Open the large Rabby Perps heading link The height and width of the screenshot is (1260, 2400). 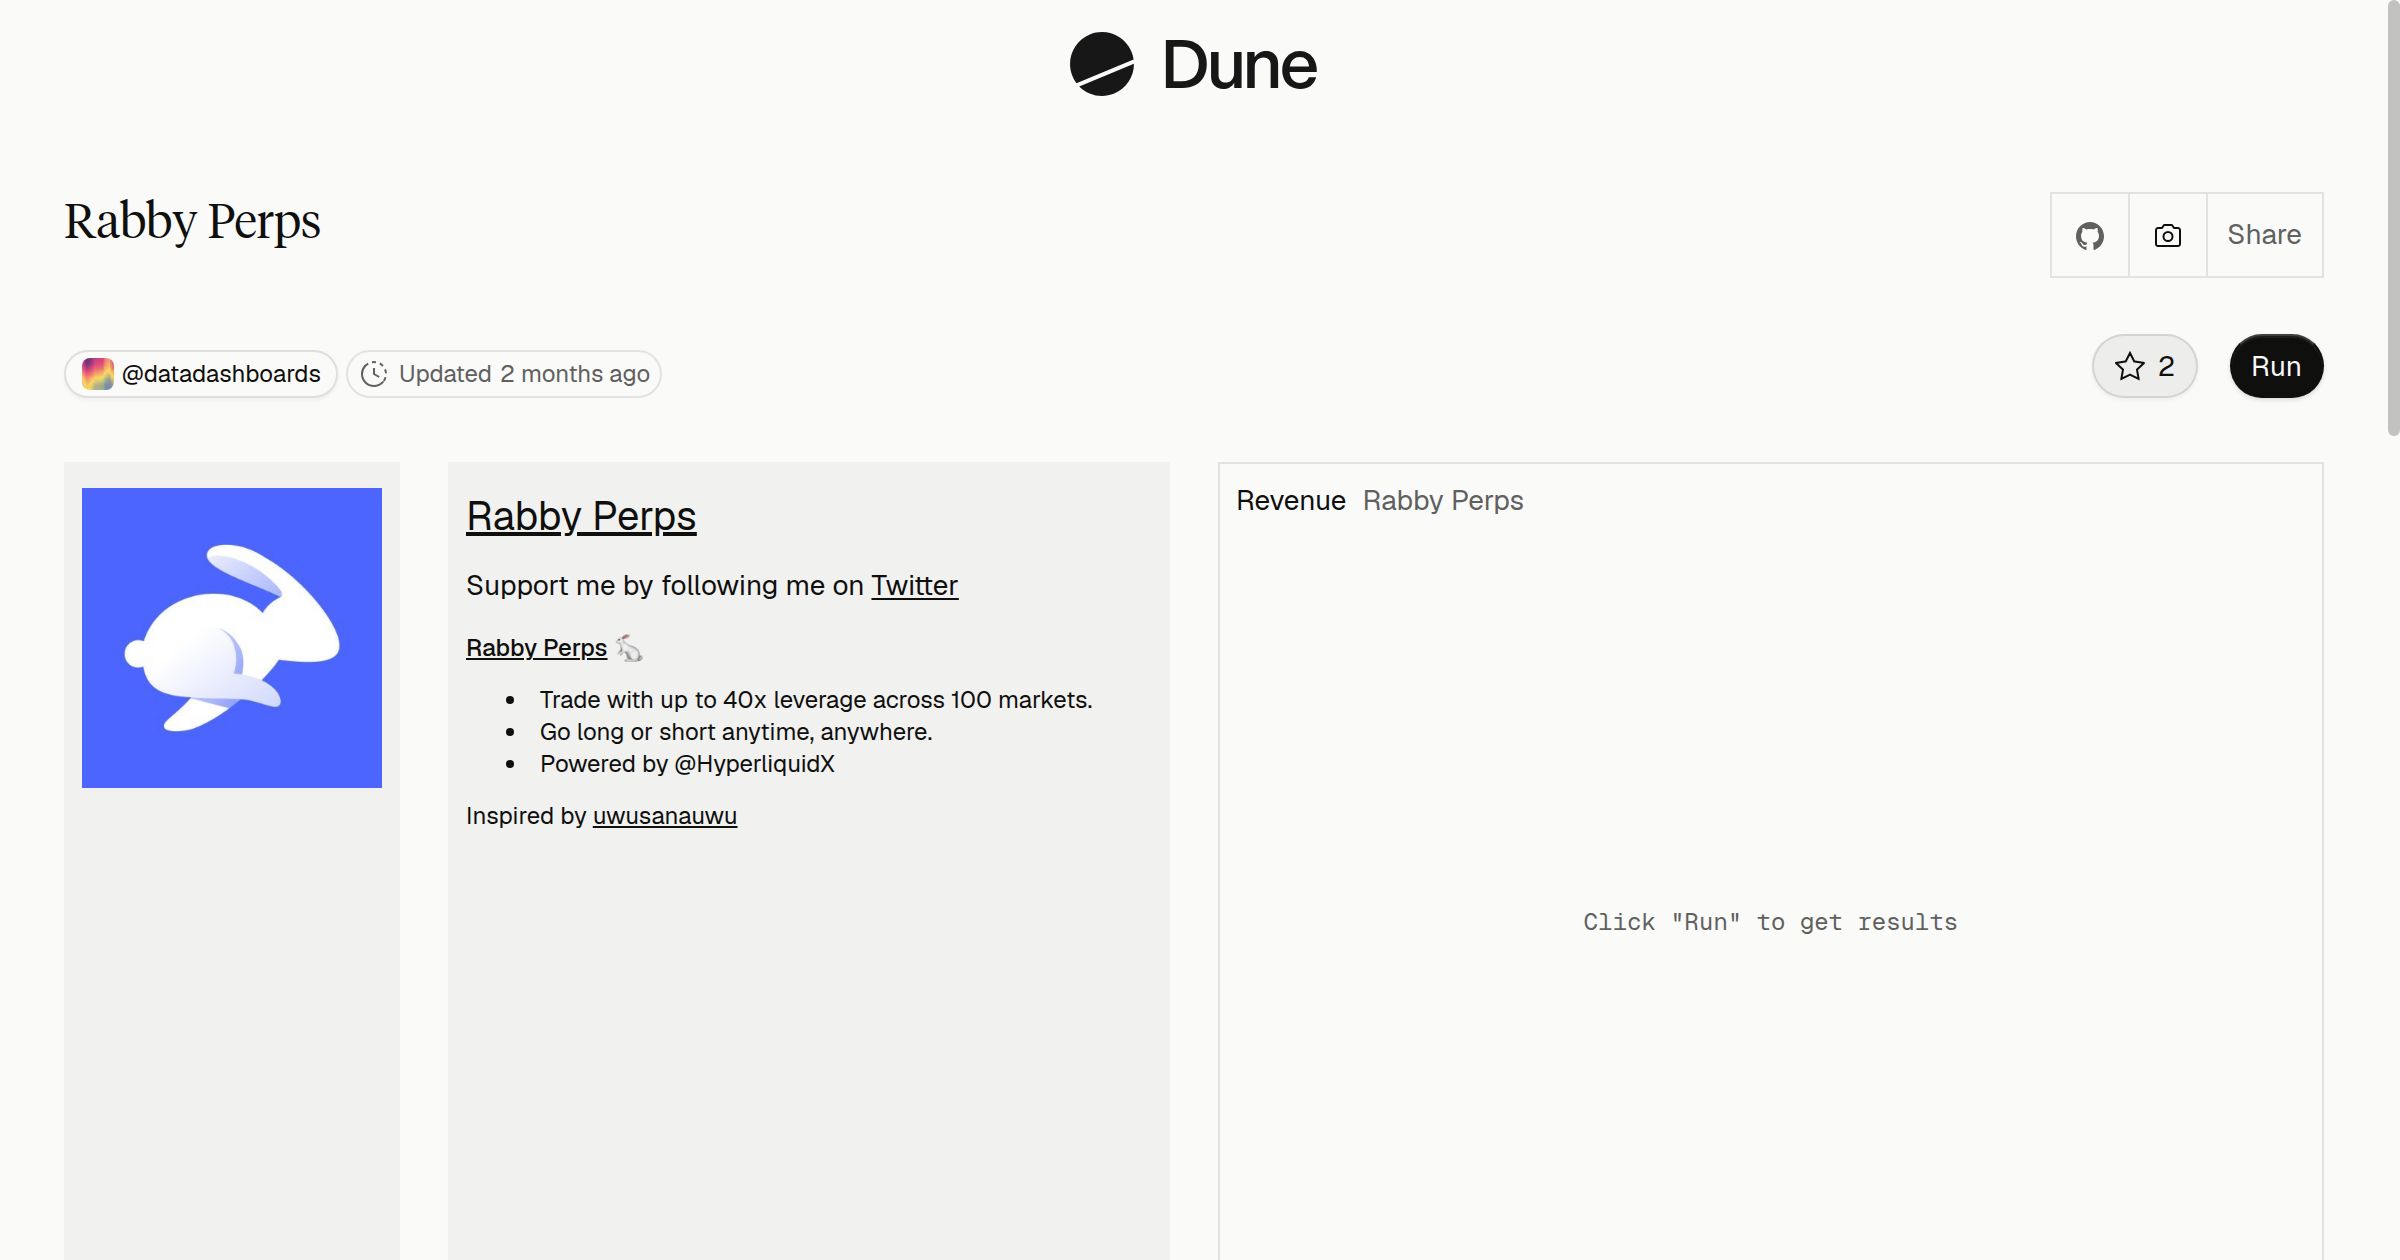click(581, 516)
